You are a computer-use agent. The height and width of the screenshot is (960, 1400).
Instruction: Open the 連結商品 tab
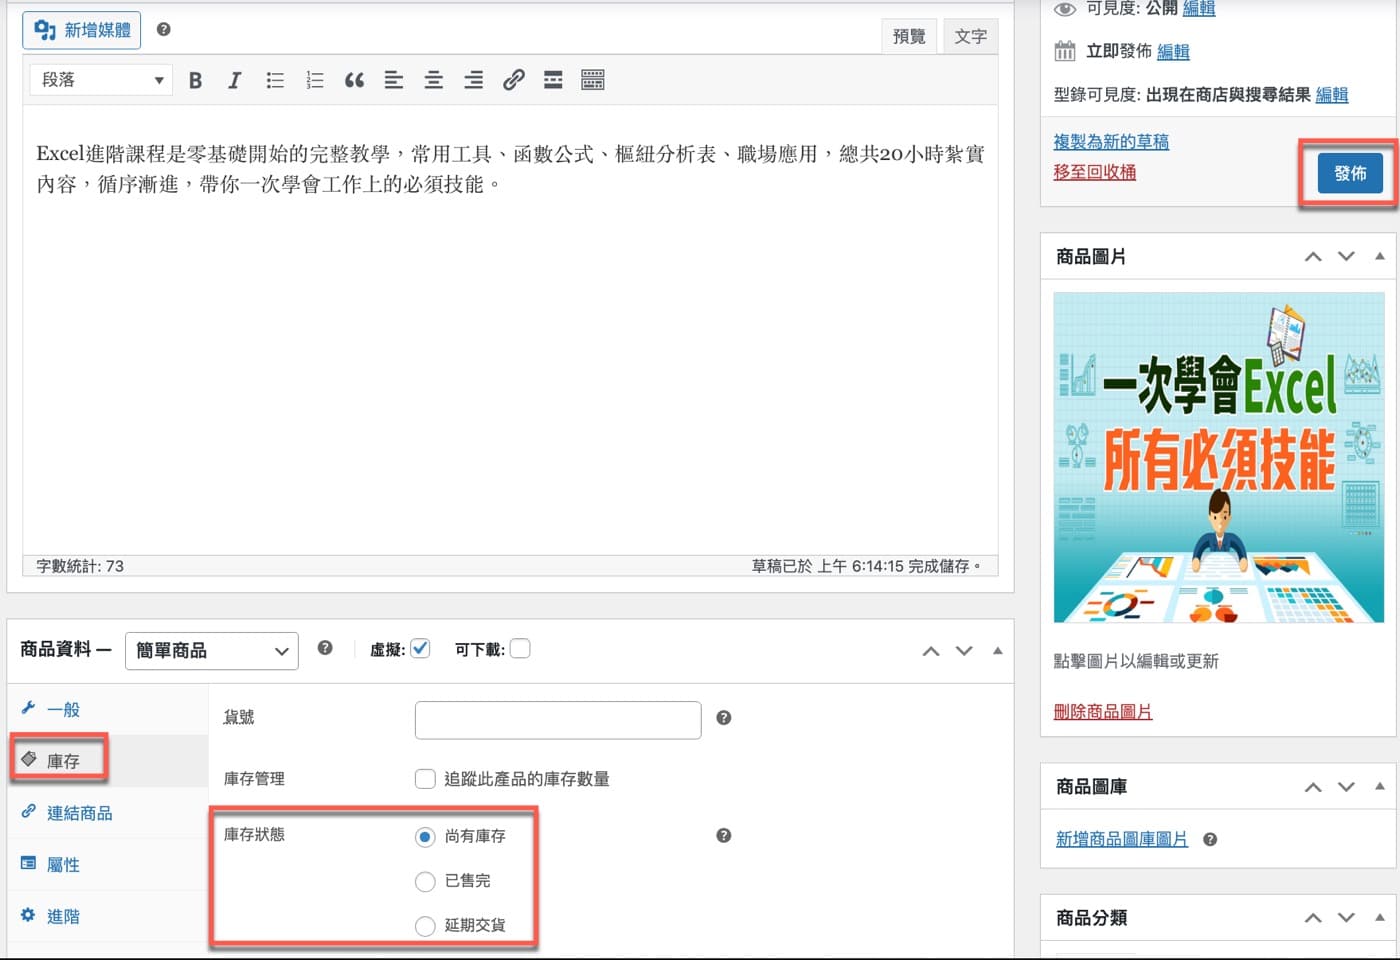(108, 813)
